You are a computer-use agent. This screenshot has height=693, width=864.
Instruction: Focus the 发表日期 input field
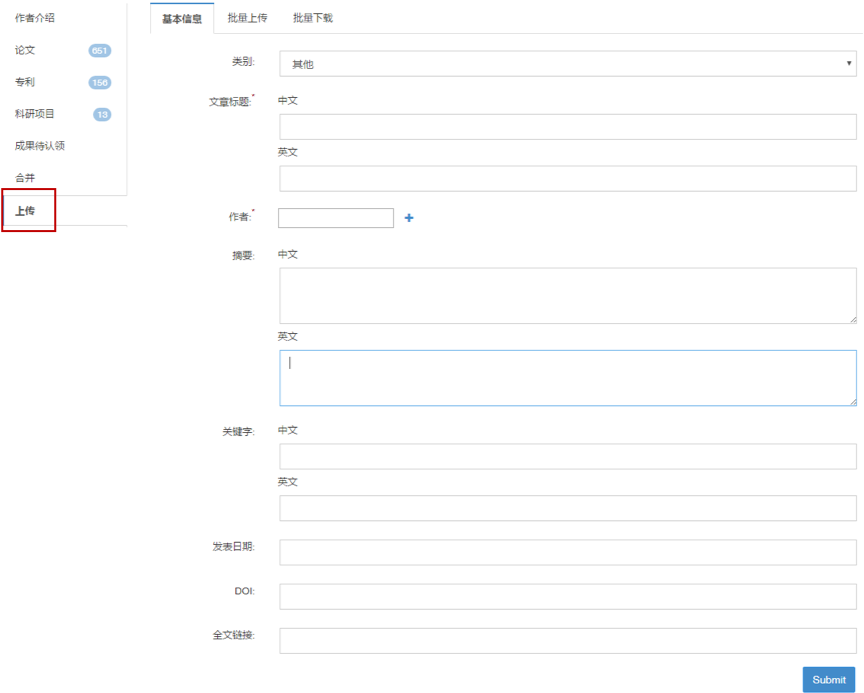point(567,552)
